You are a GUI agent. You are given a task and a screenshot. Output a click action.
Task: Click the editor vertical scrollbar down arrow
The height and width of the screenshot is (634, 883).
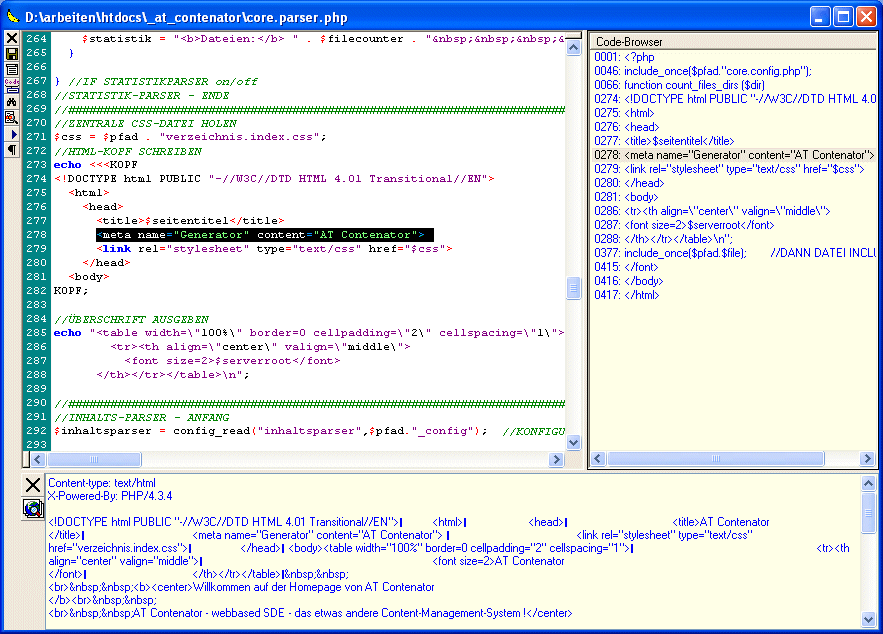click(573, 443)
